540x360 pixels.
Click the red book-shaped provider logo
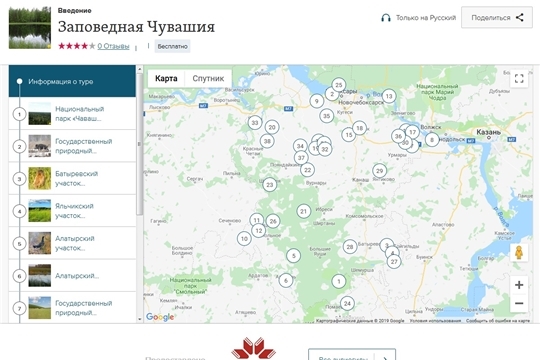point(253,349)
